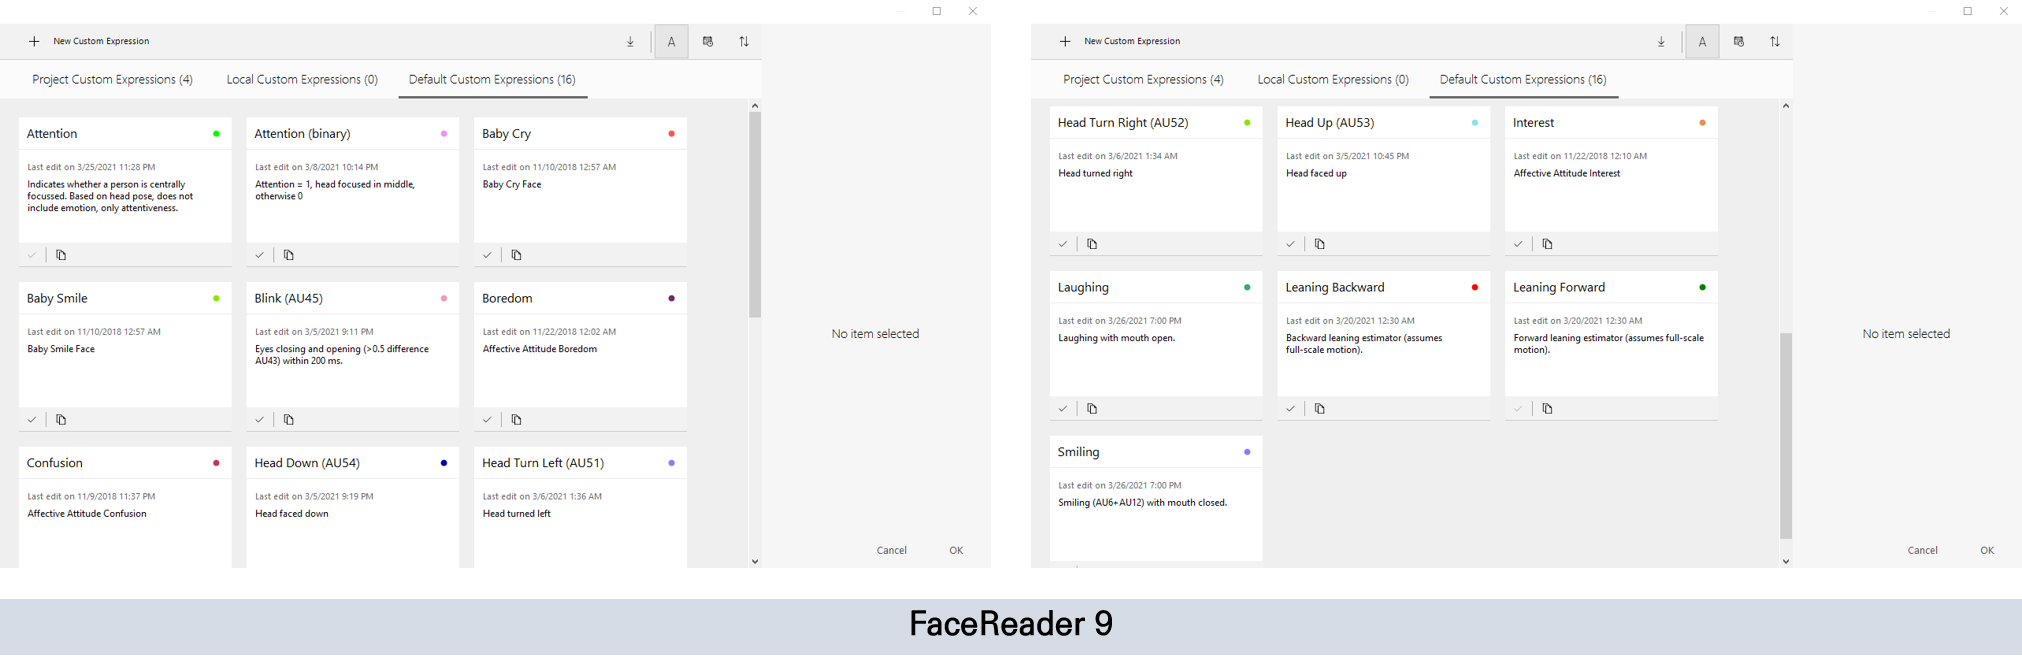The width and height of the screenshot is (2022, 667).
Task: Click New Custom Expression in right window
Action: [x=1132, y=41]
